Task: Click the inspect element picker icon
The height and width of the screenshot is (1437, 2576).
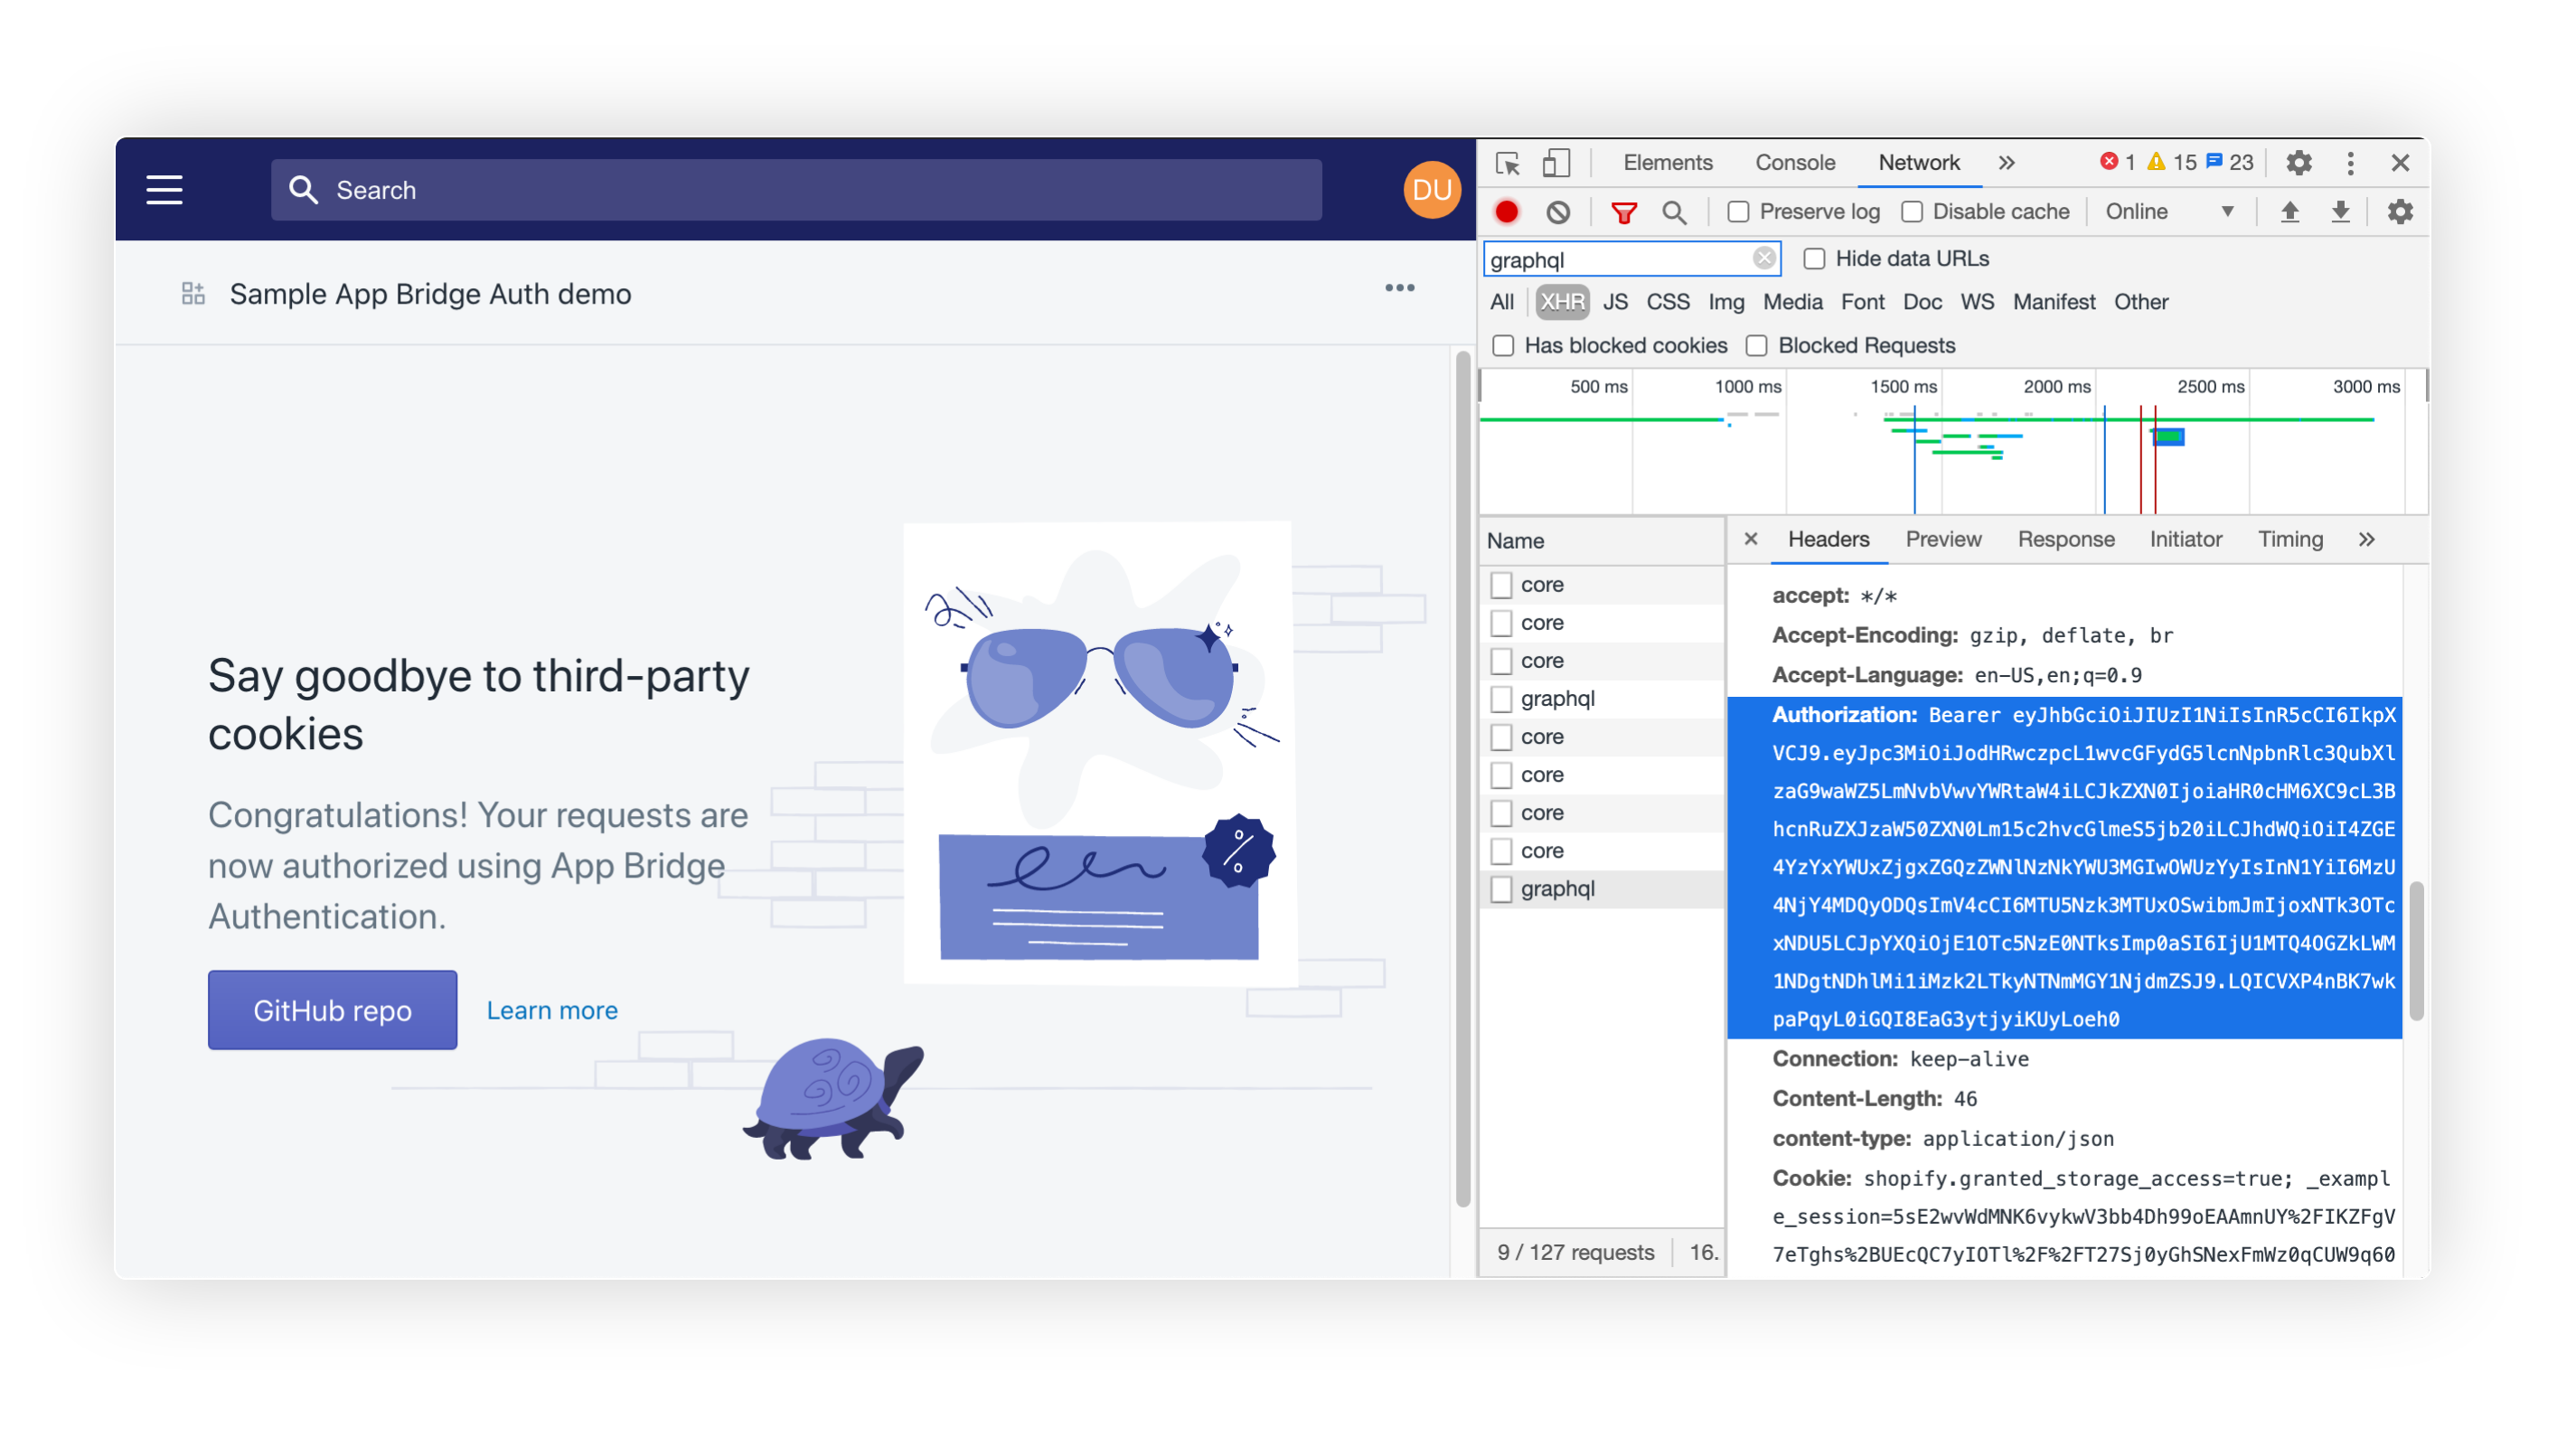Action: tap(1507, 163)
